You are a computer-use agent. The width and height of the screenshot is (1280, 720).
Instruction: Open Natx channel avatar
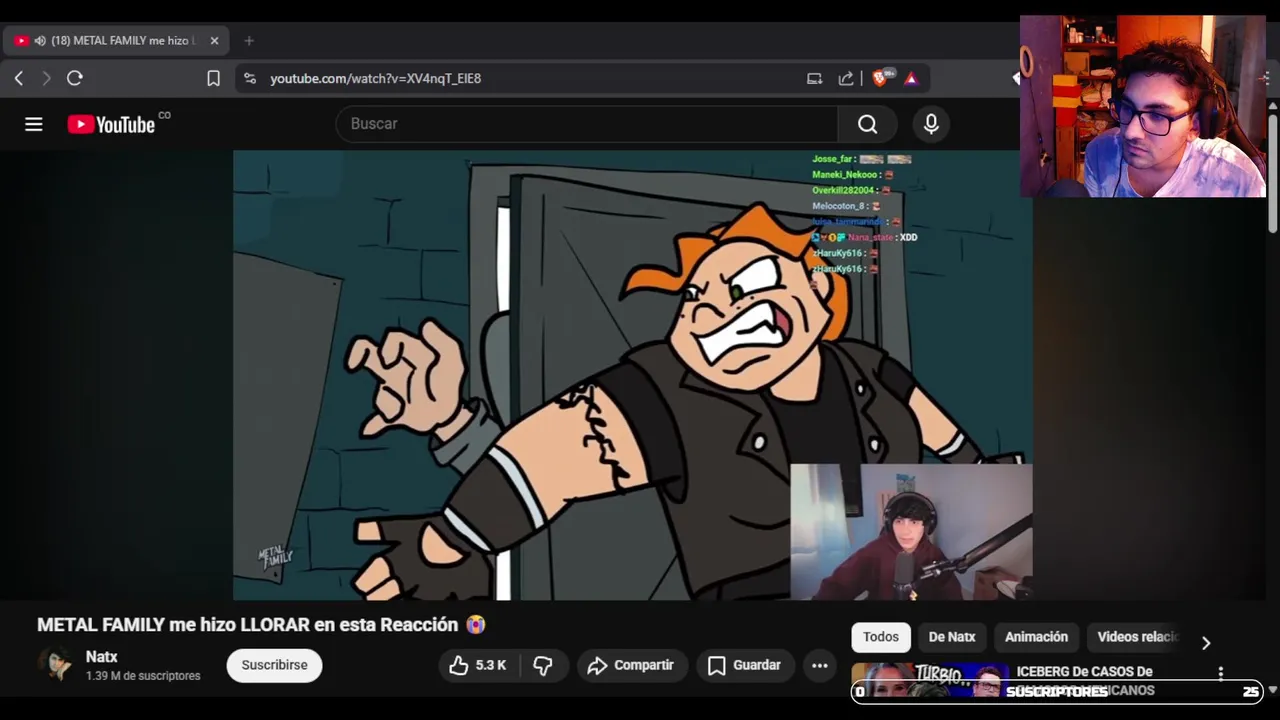(56, 665)
